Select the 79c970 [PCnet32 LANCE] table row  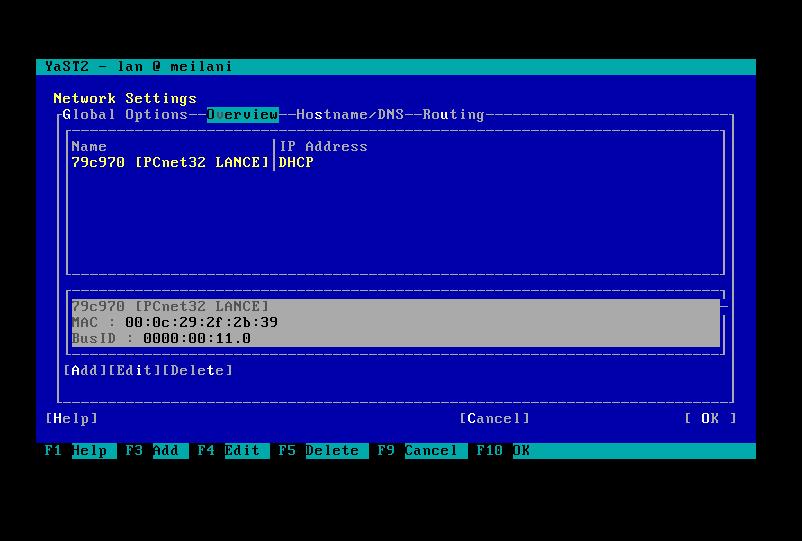click(395, 163)
